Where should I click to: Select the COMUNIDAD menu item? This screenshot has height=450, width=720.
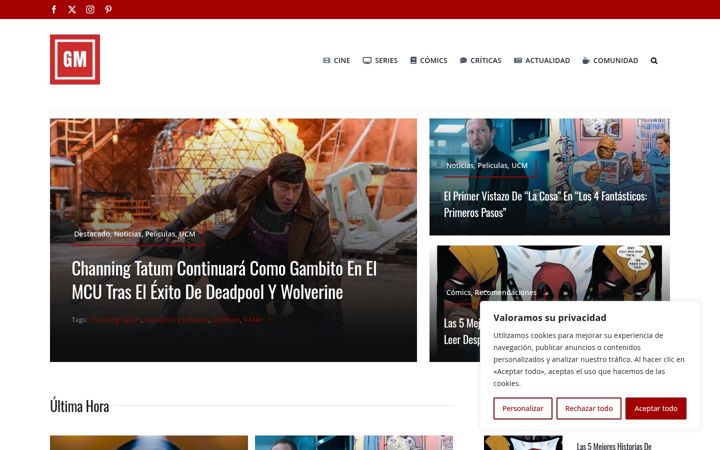click(610, 61)
